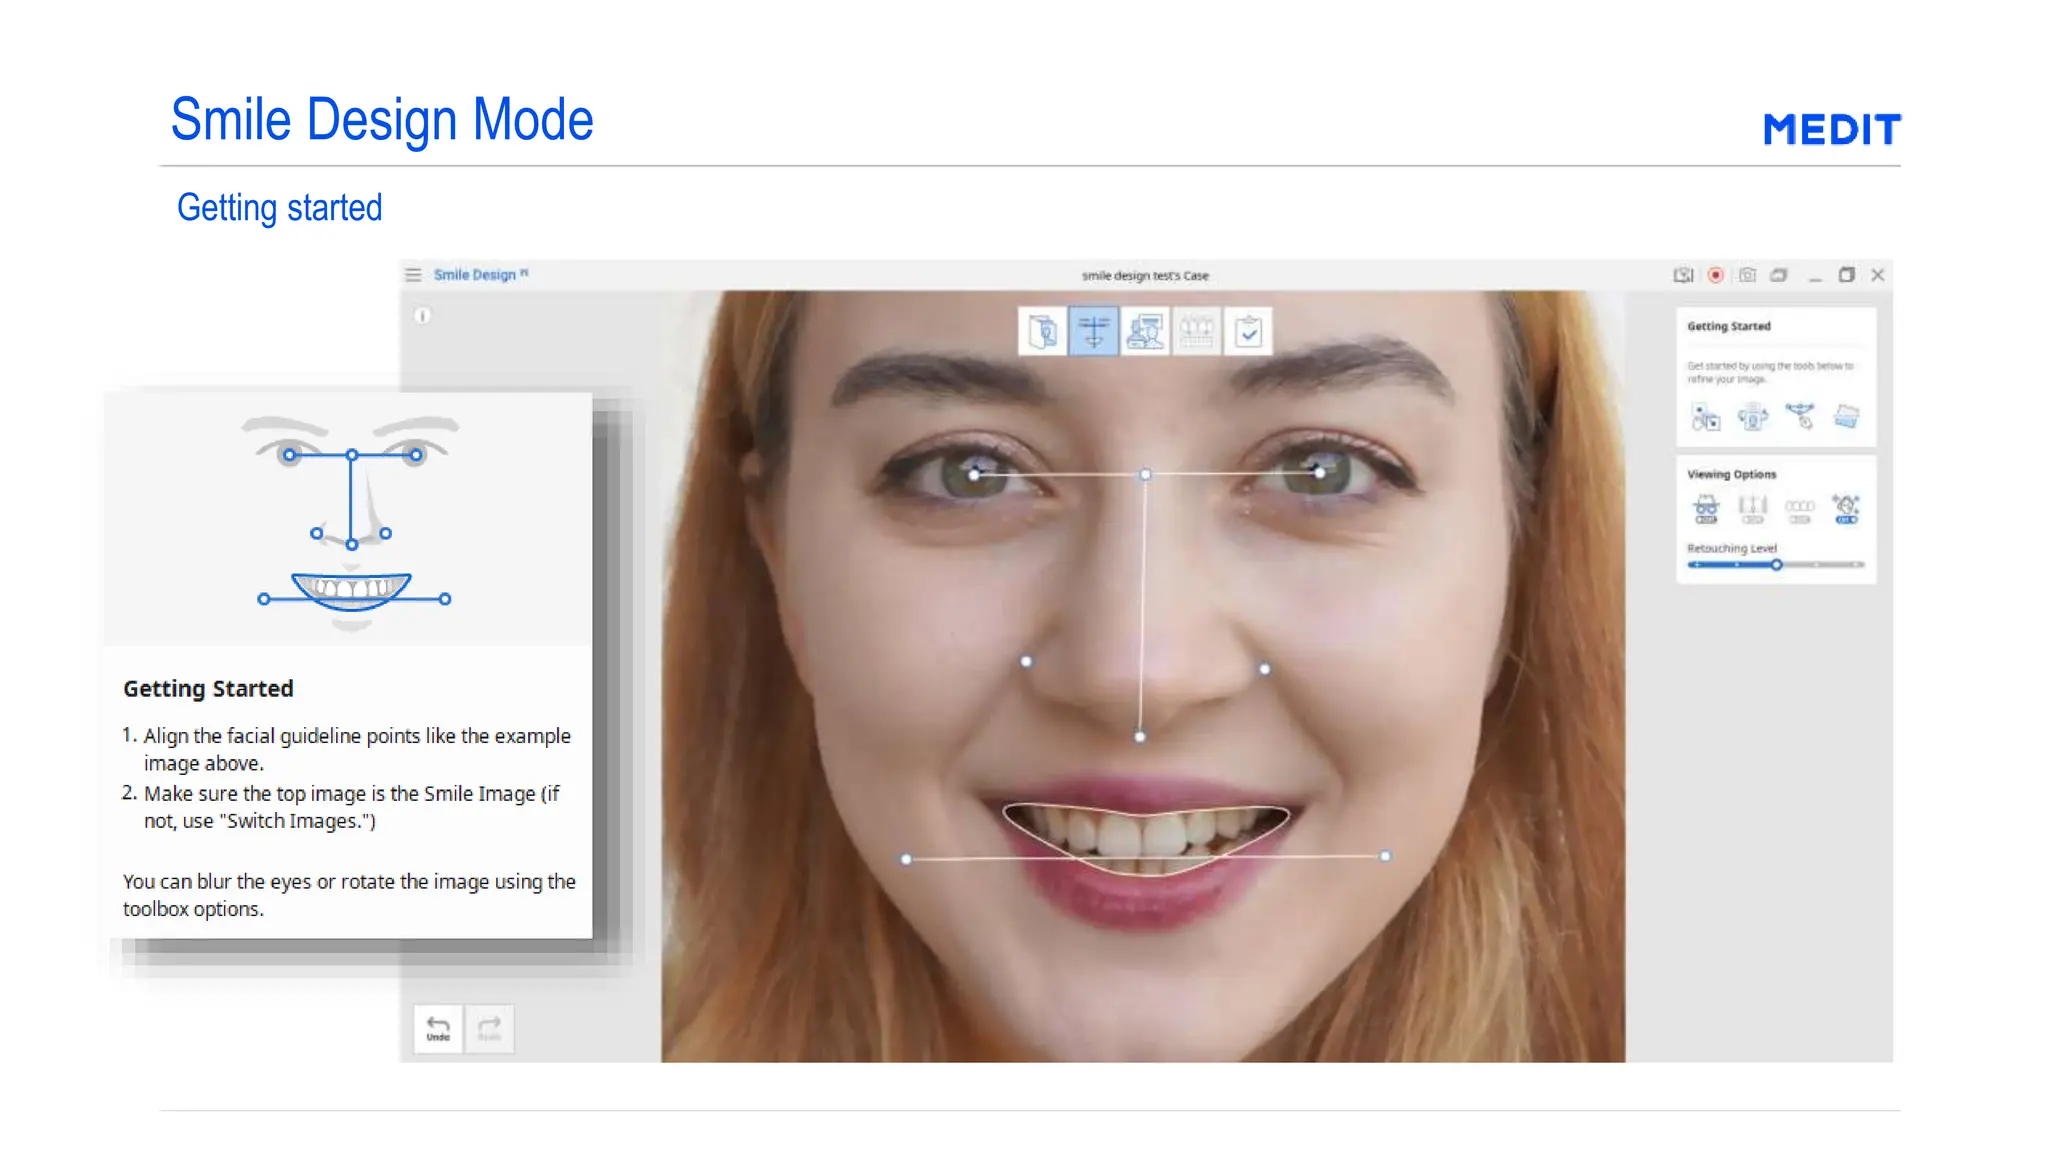Click the Retouching Level slider handle

1777,565
